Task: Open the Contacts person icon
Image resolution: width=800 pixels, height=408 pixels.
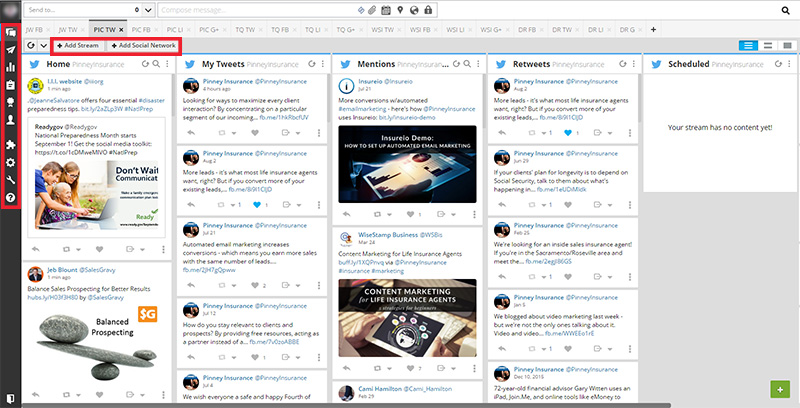Action: click(x=10, y=120)
